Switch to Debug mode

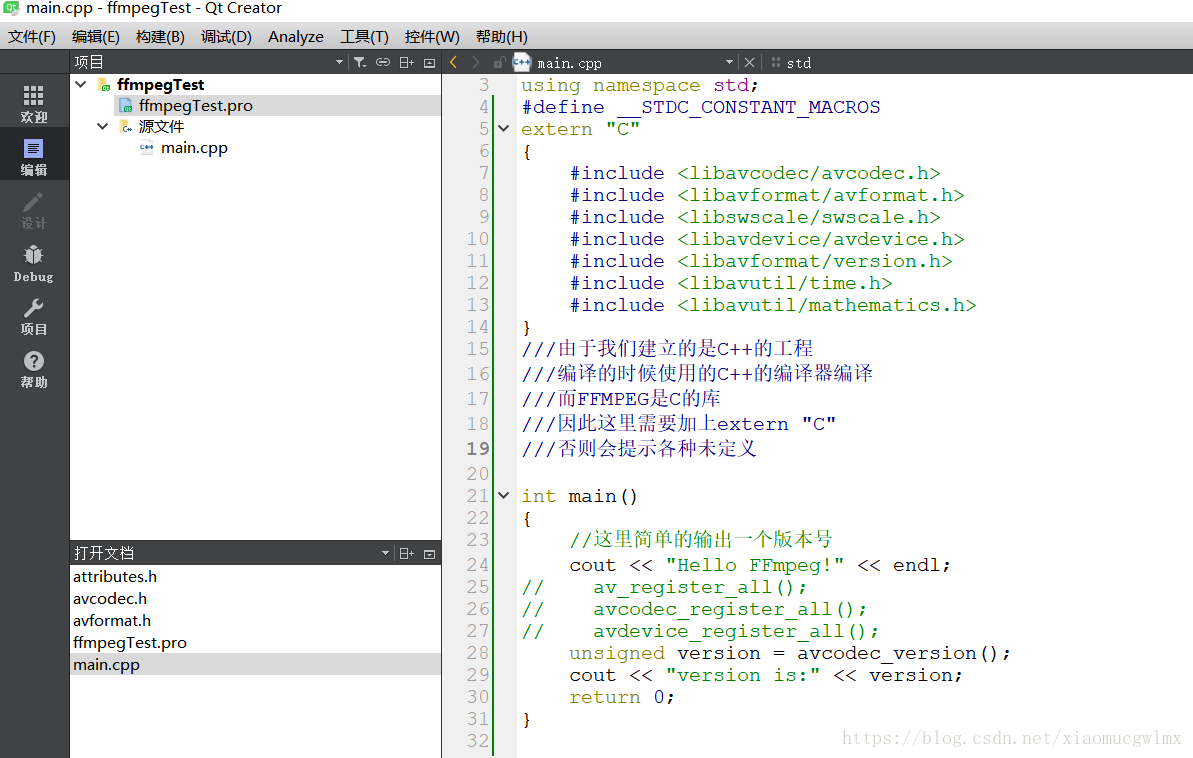point(33,263)
